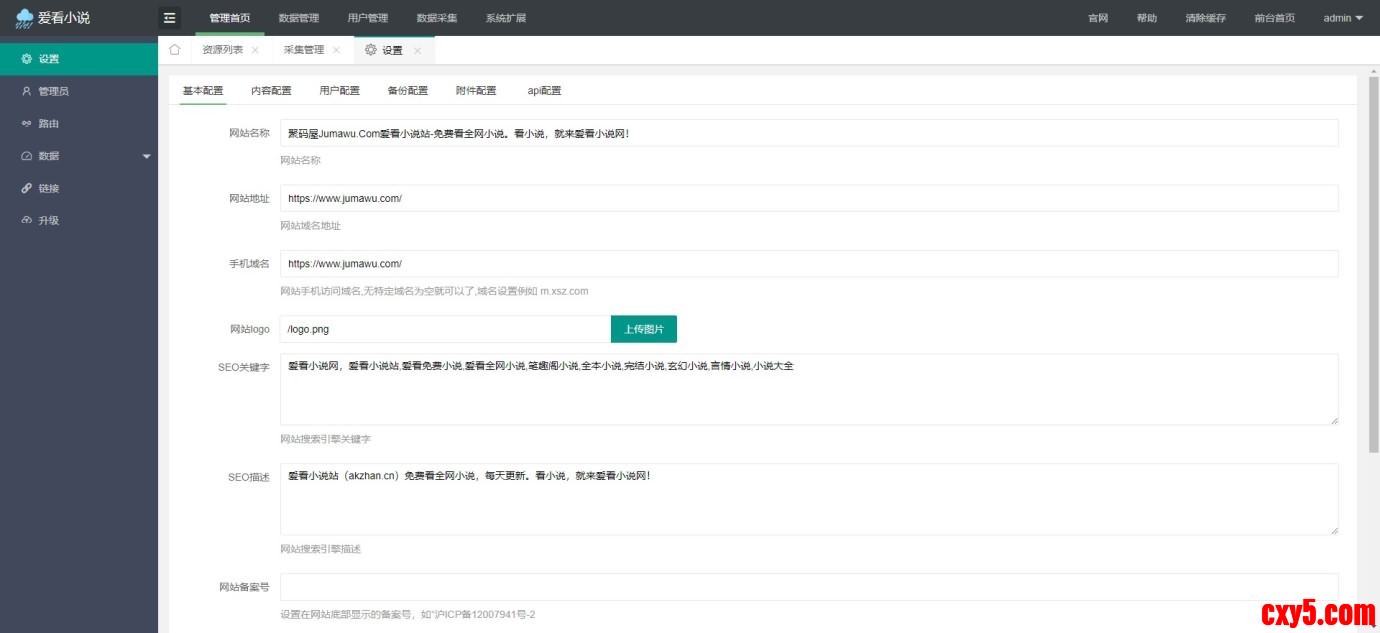Open the admin user dropdown
This screenshot has height=633, width=1380.
click(x=1342, y=18)
